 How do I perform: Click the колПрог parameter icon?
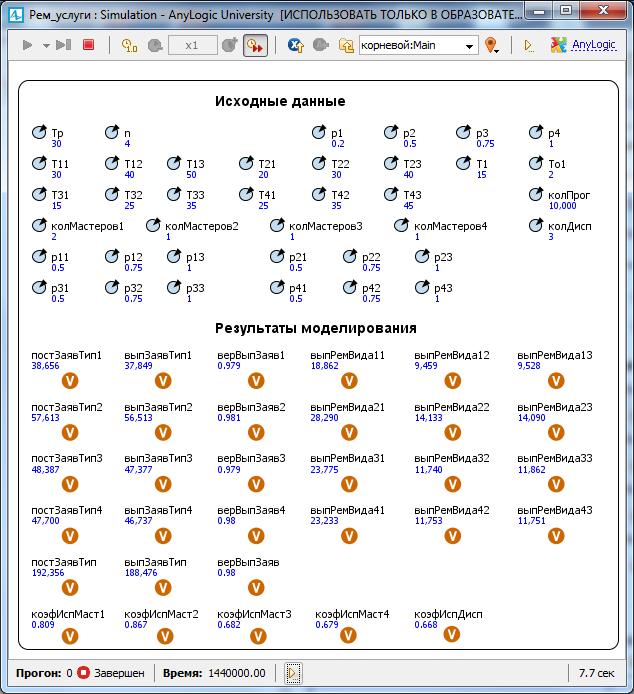click(535, 194)
